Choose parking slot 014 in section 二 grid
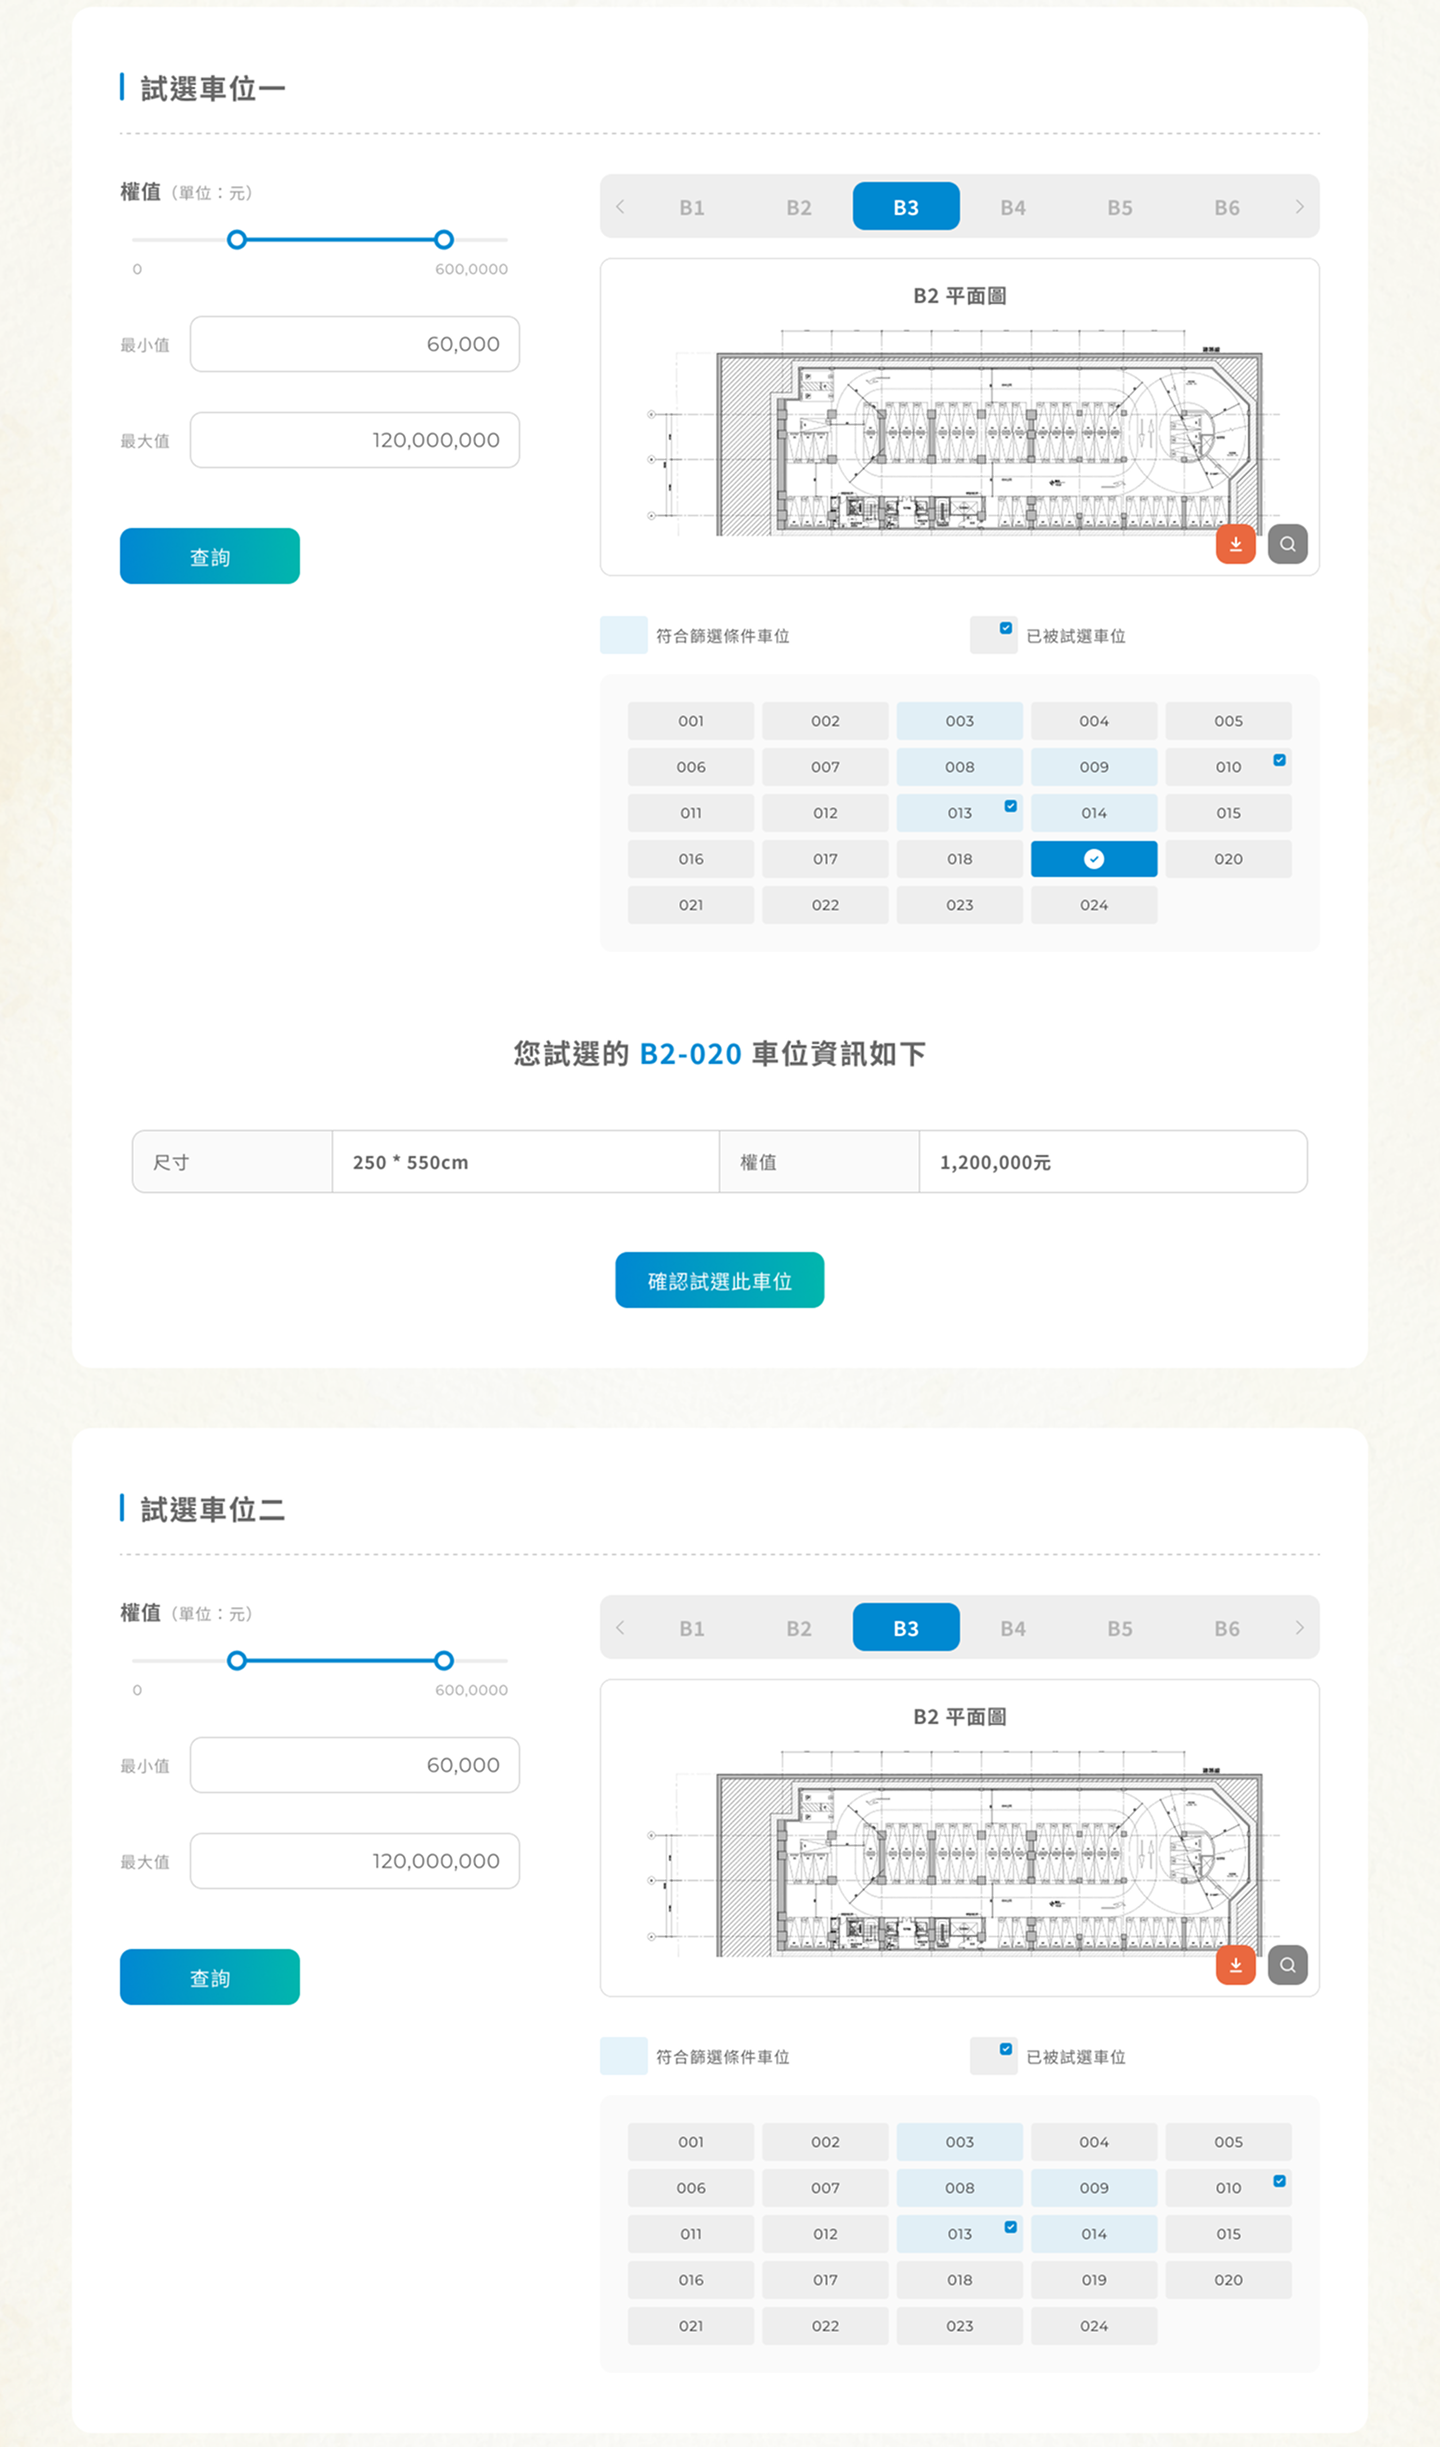The height and width of the screenshot is (2447, 1440). pyautogui.click(x=1094, y=2234)
